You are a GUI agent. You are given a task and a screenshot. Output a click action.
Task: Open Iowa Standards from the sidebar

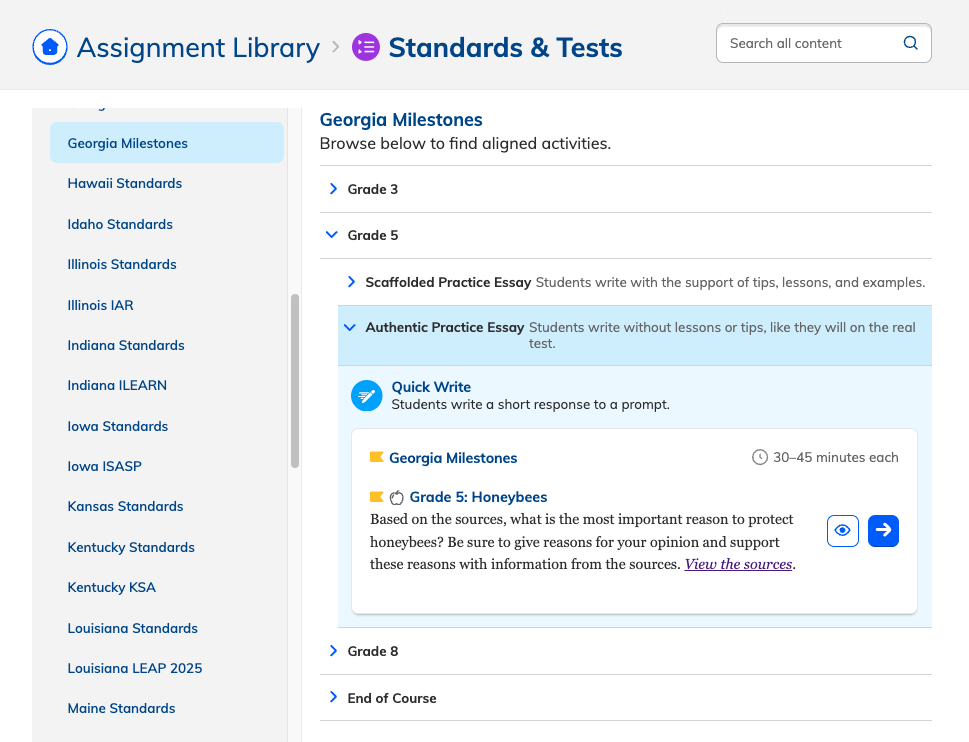117,426
